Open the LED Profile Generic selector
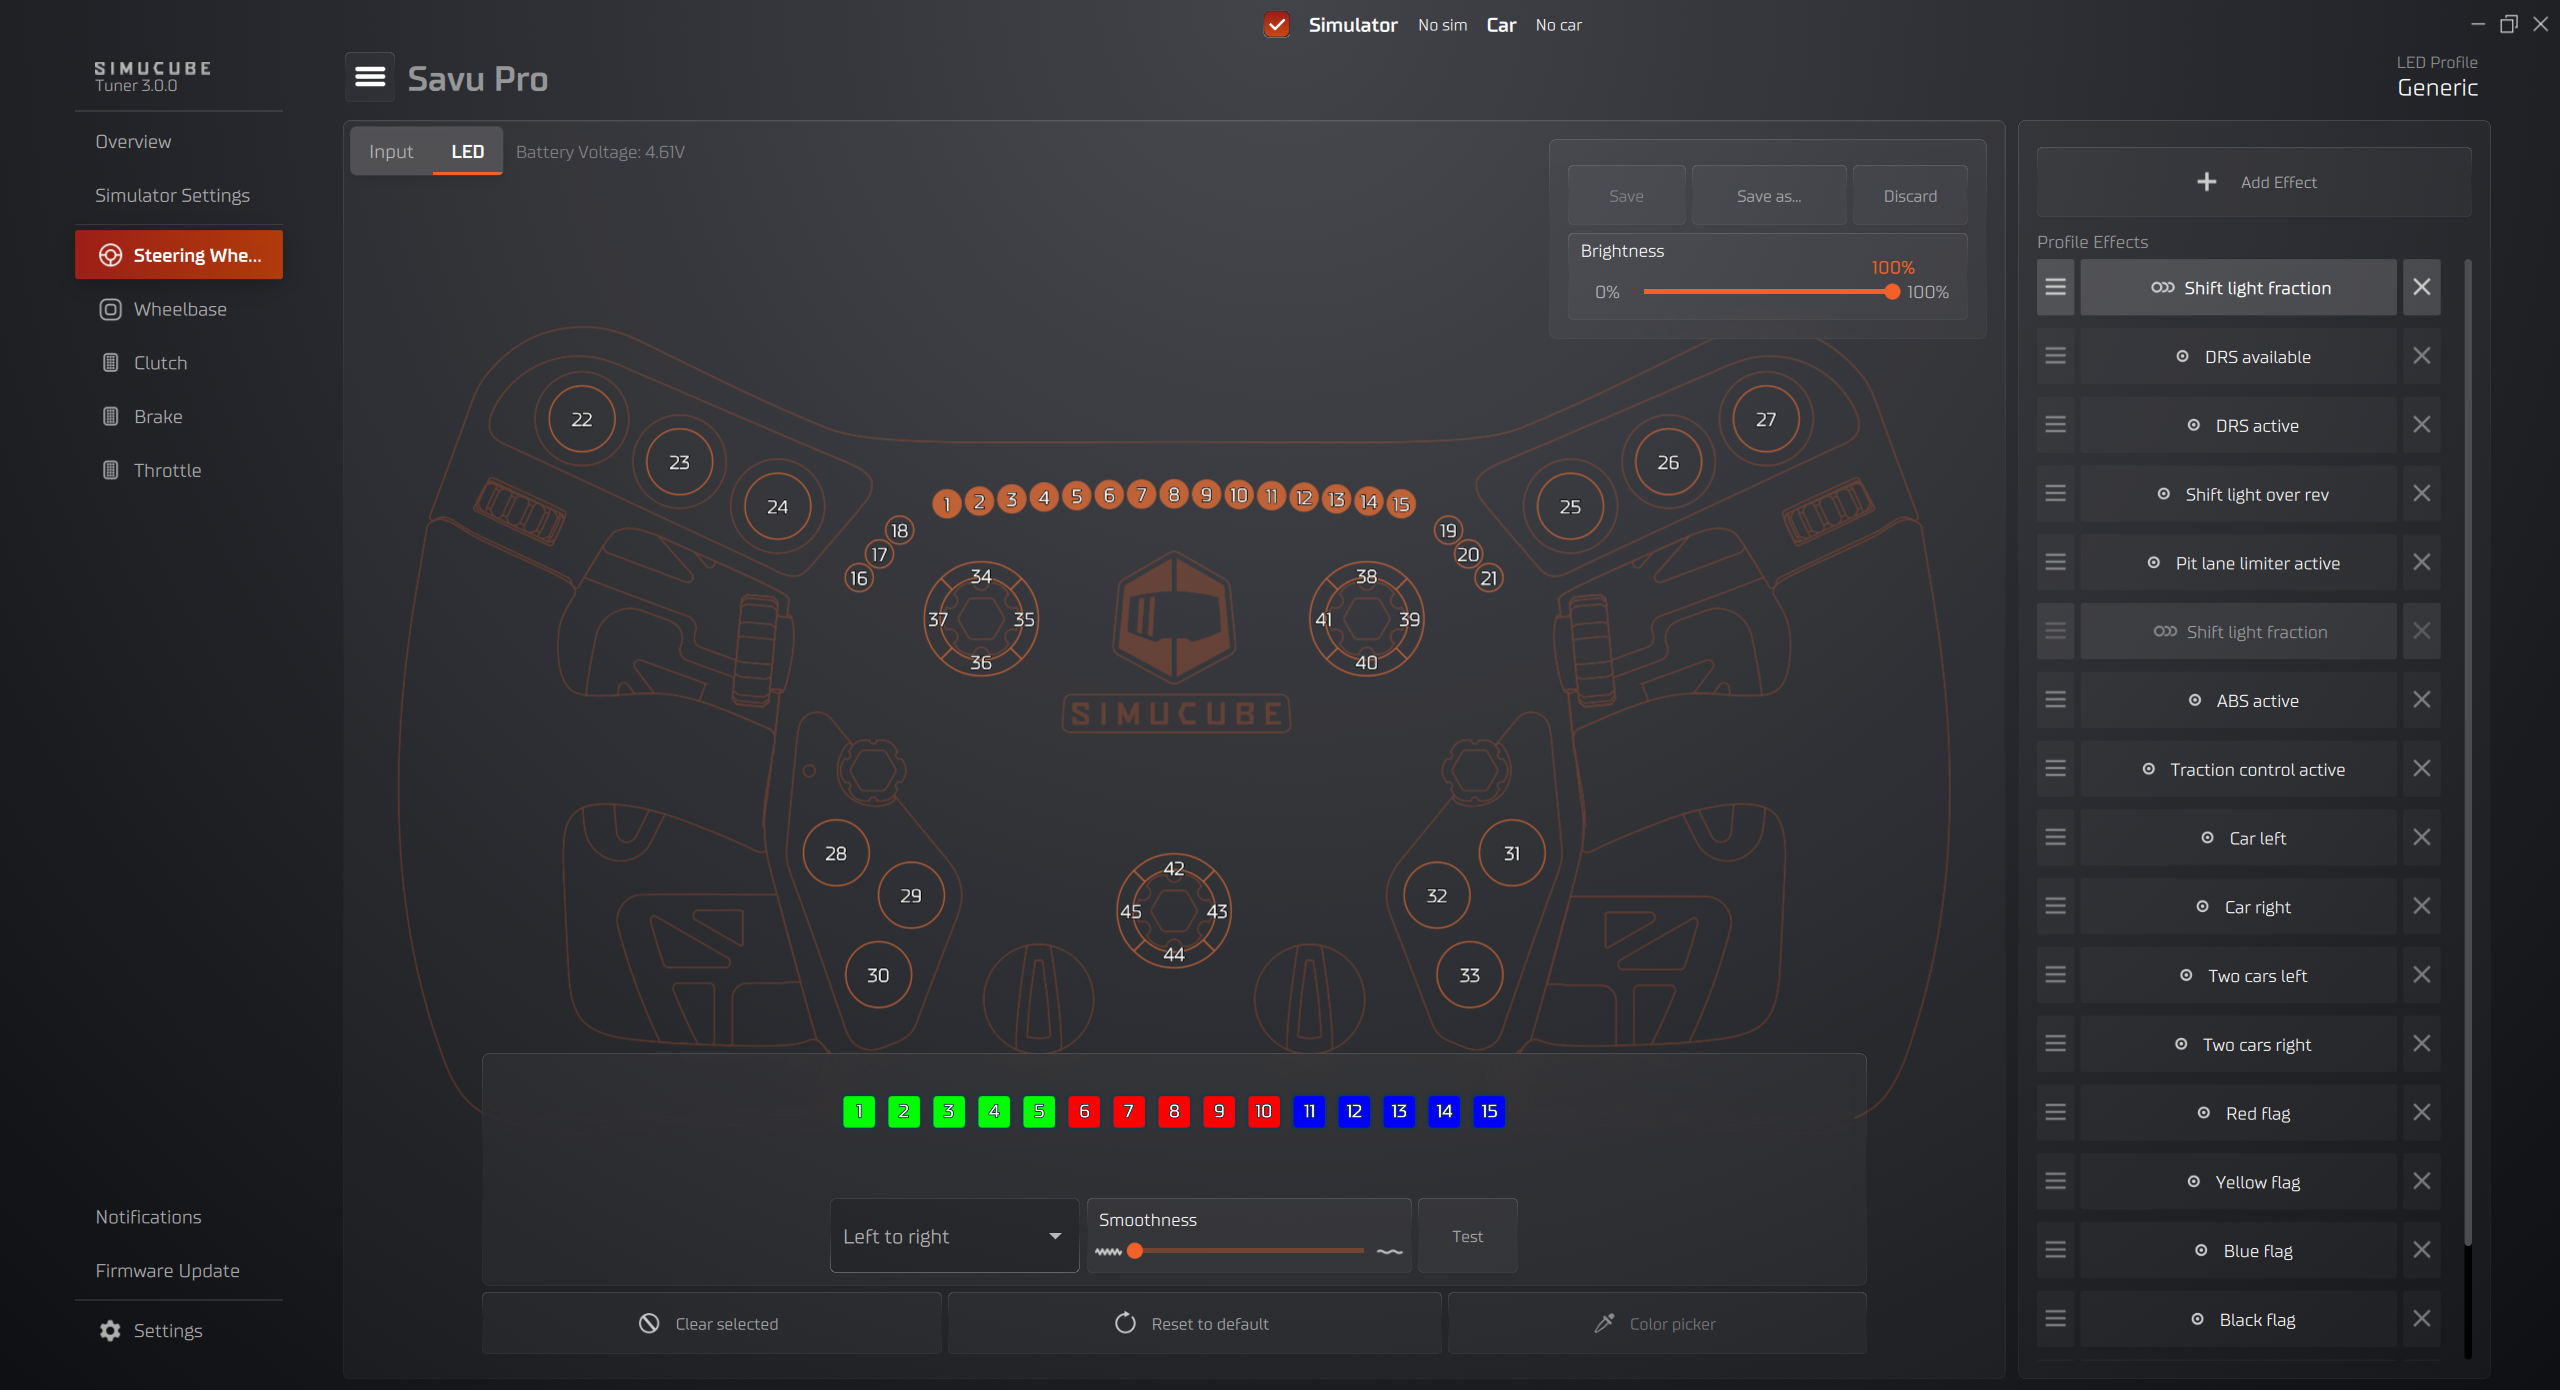Viewport: 2560px width, 1390px height. pos(2436,87)
